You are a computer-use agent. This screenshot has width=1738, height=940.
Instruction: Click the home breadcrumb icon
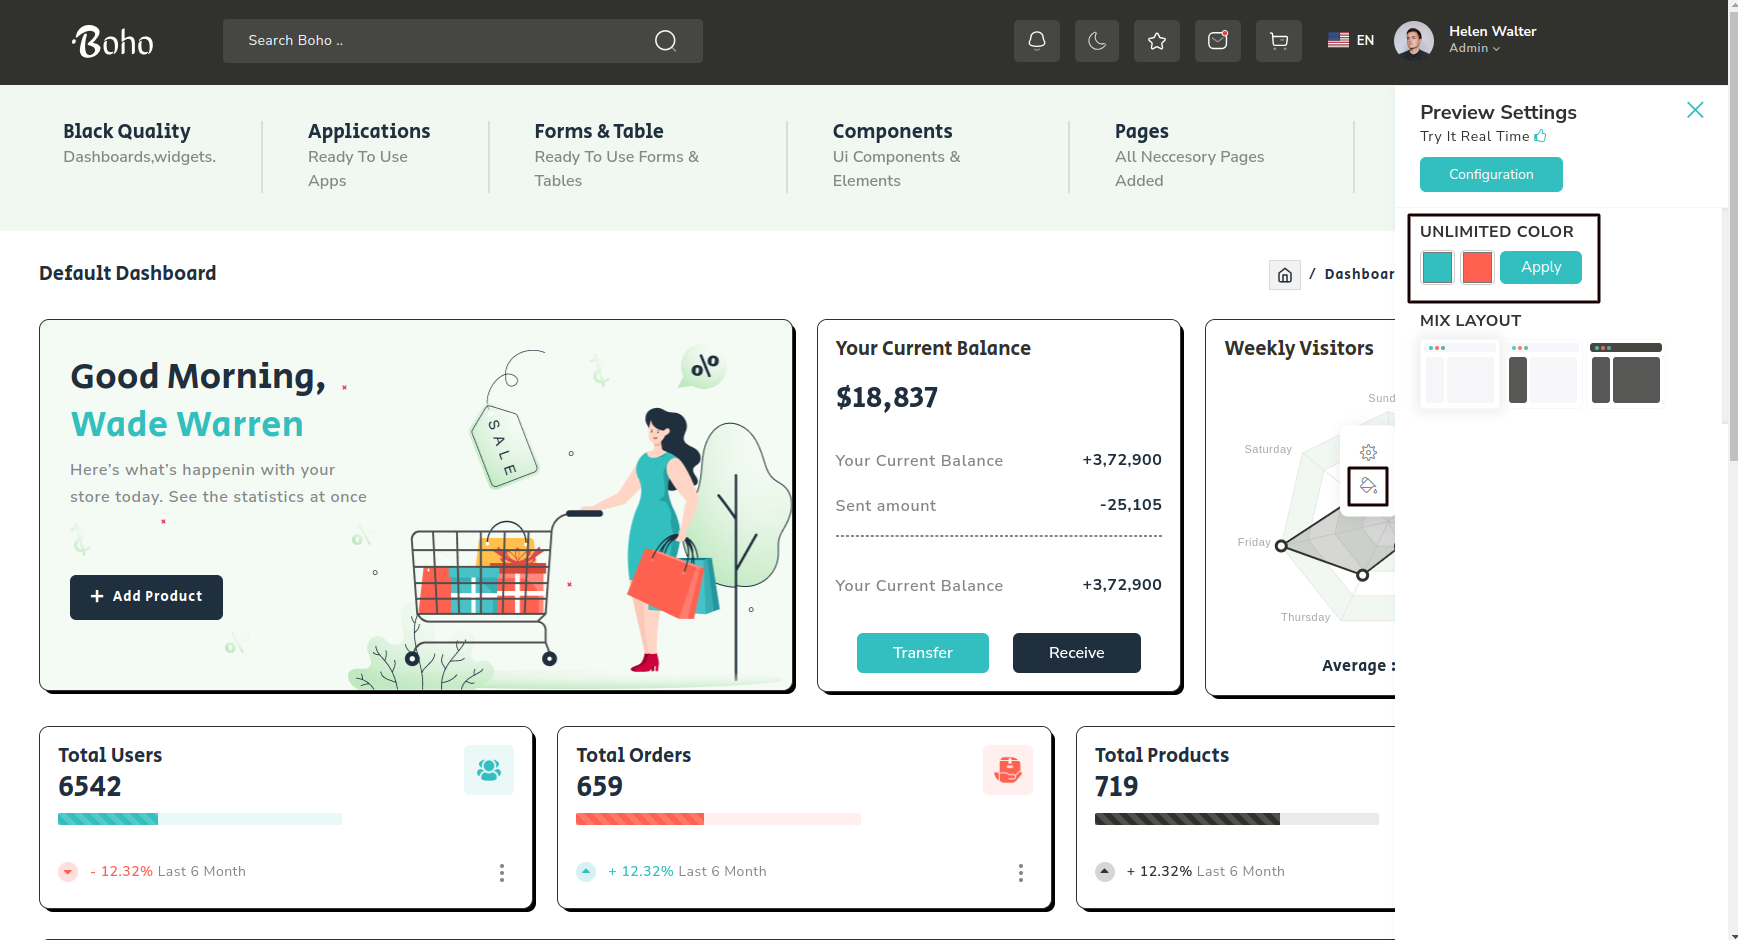pos(1284,275)
